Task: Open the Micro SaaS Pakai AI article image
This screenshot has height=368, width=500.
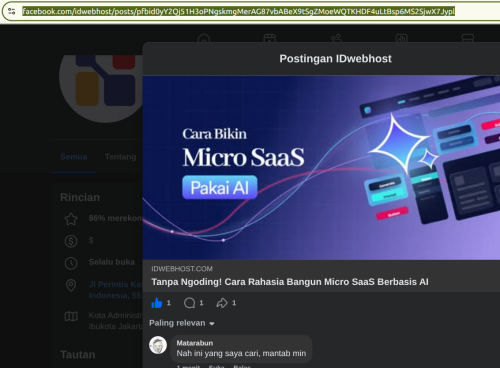Action: pyautogui.click(x=321, y=167)
